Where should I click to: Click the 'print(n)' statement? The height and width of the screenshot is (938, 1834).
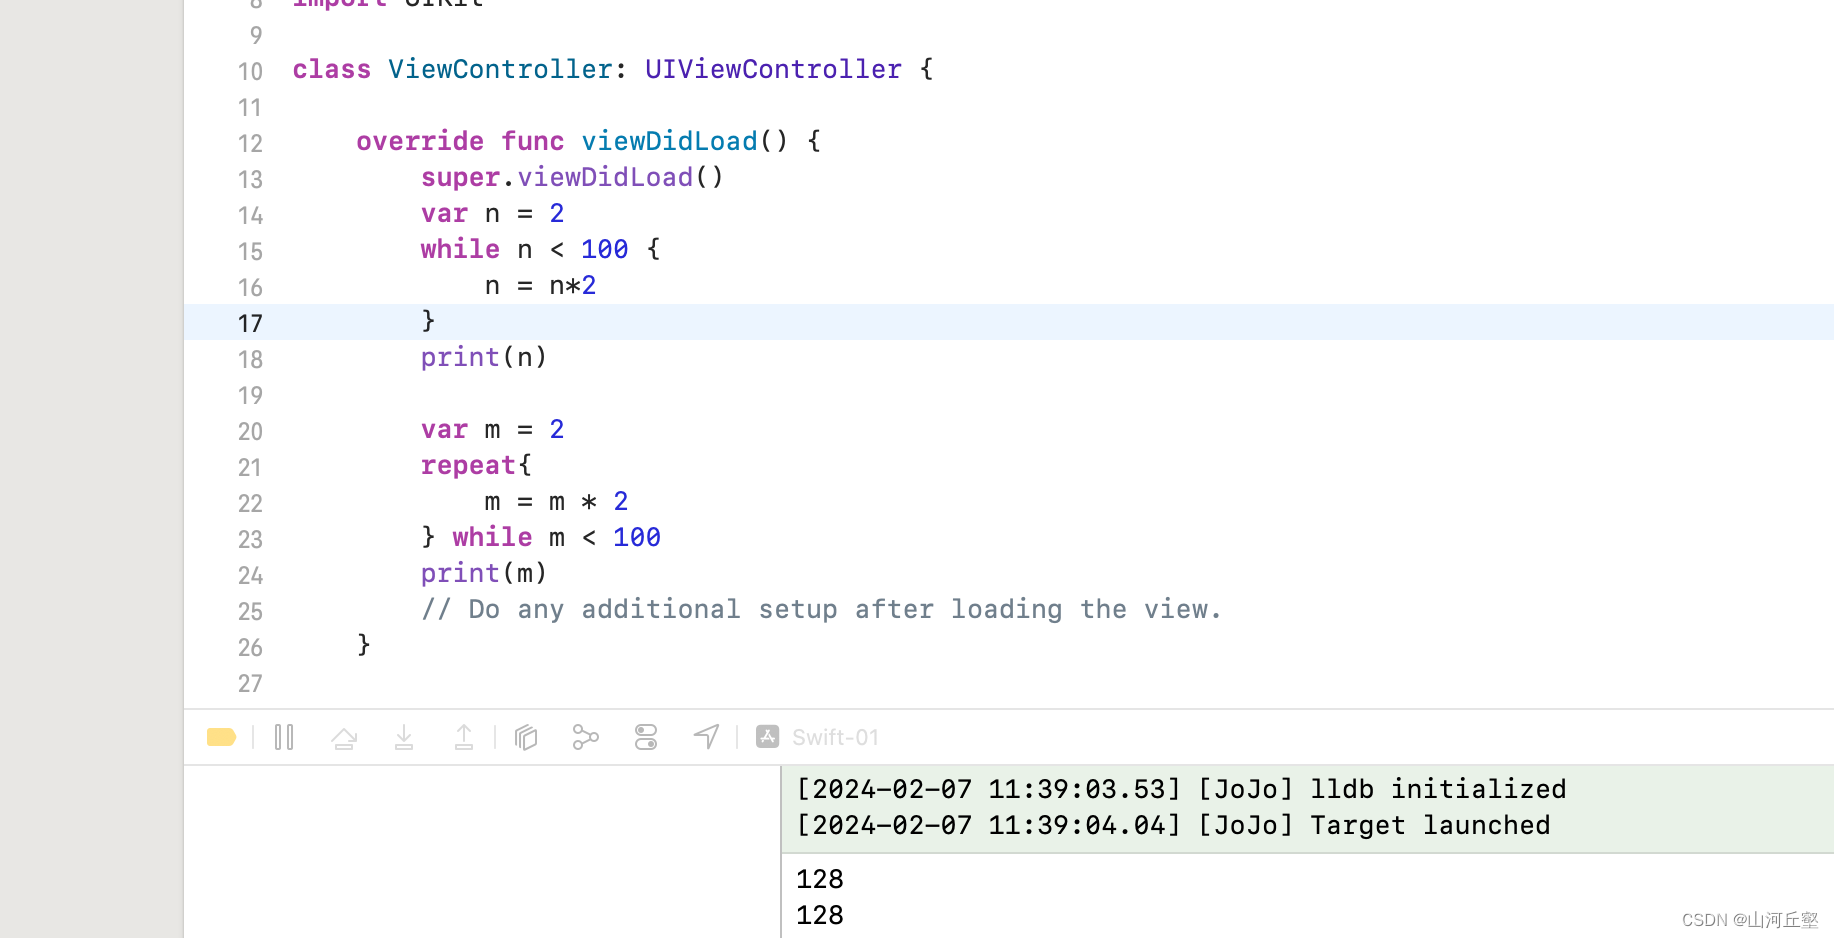(x=484, y=358)
